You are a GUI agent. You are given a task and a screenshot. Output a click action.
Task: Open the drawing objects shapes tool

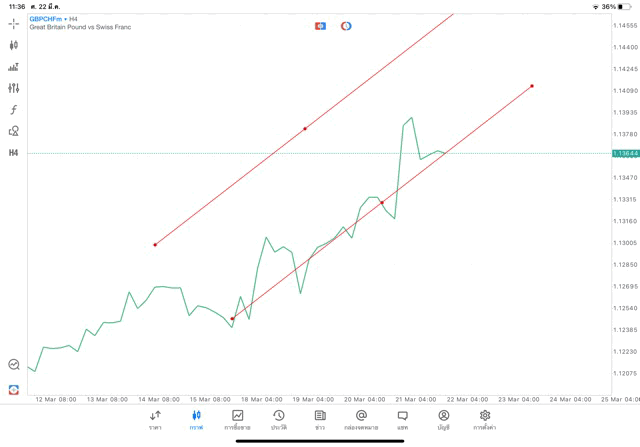(14, 131)
